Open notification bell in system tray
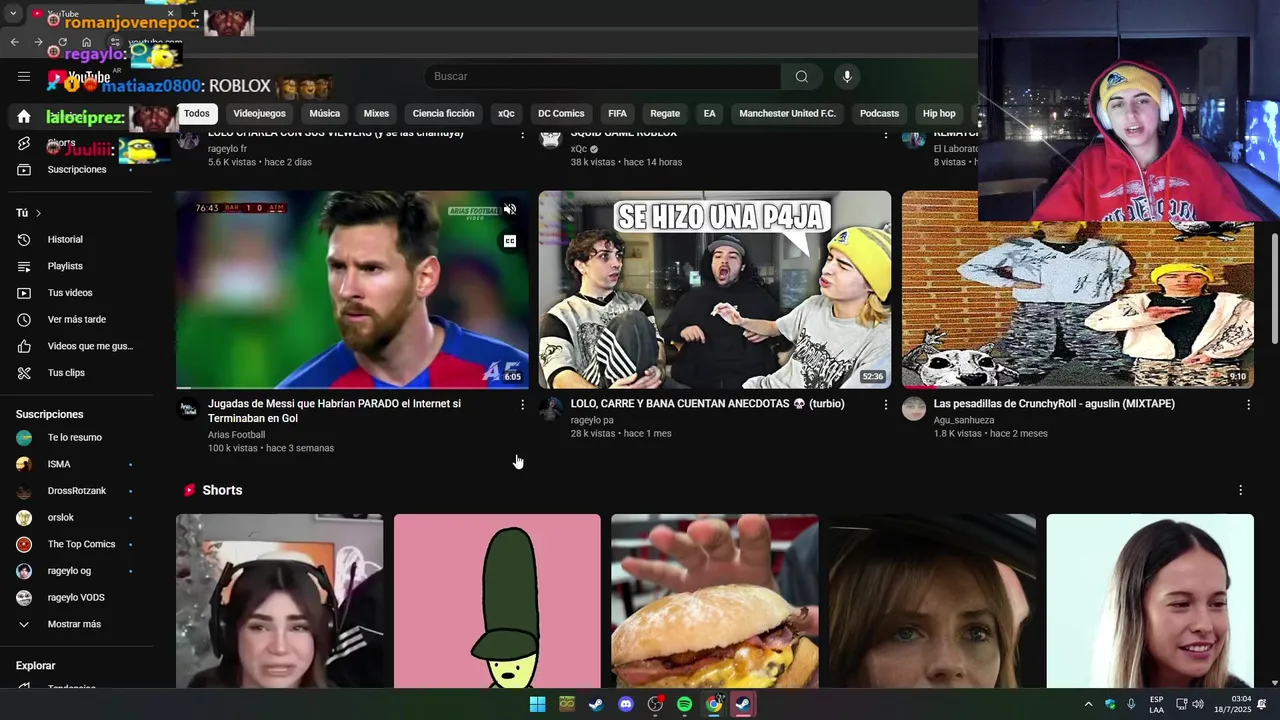Screen dimensions: 1280x720 click(1262, 704)
